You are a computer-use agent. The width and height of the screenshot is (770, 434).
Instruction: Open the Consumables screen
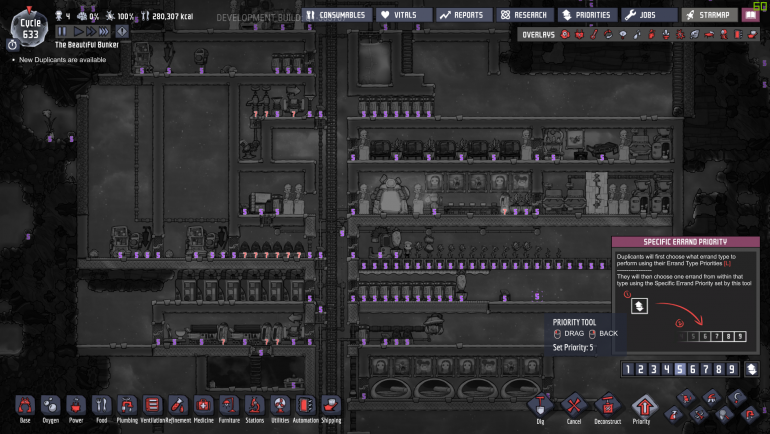tap(337, 15)
